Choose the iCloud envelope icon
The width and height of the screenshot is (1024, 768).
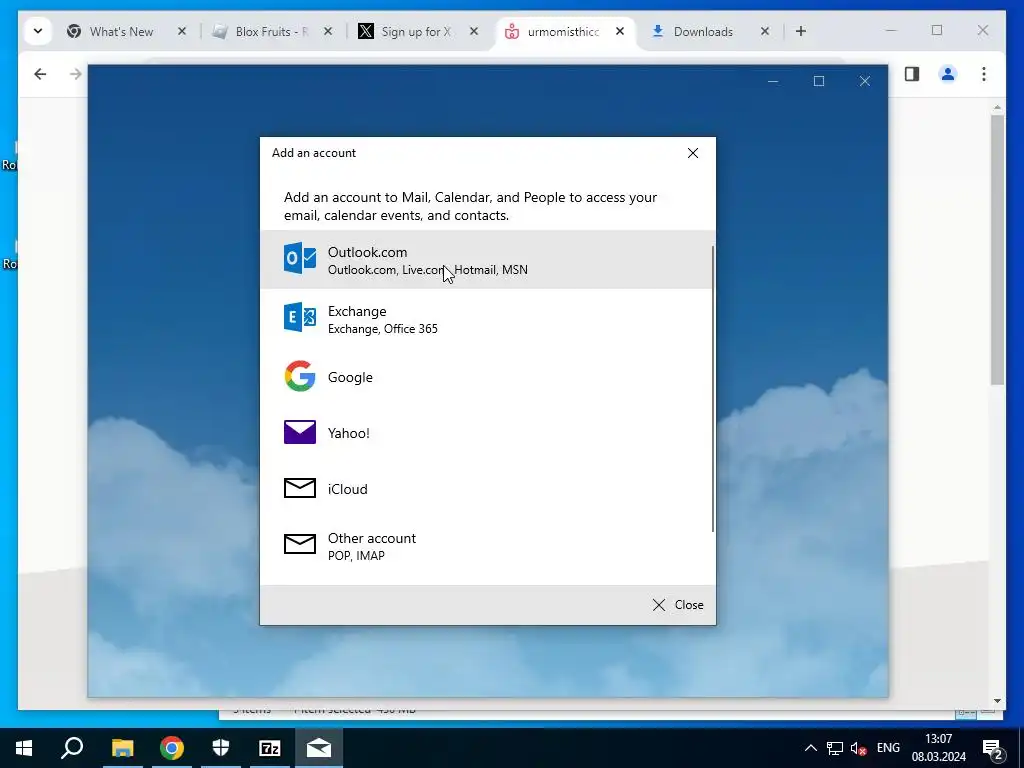click(300, 488)
